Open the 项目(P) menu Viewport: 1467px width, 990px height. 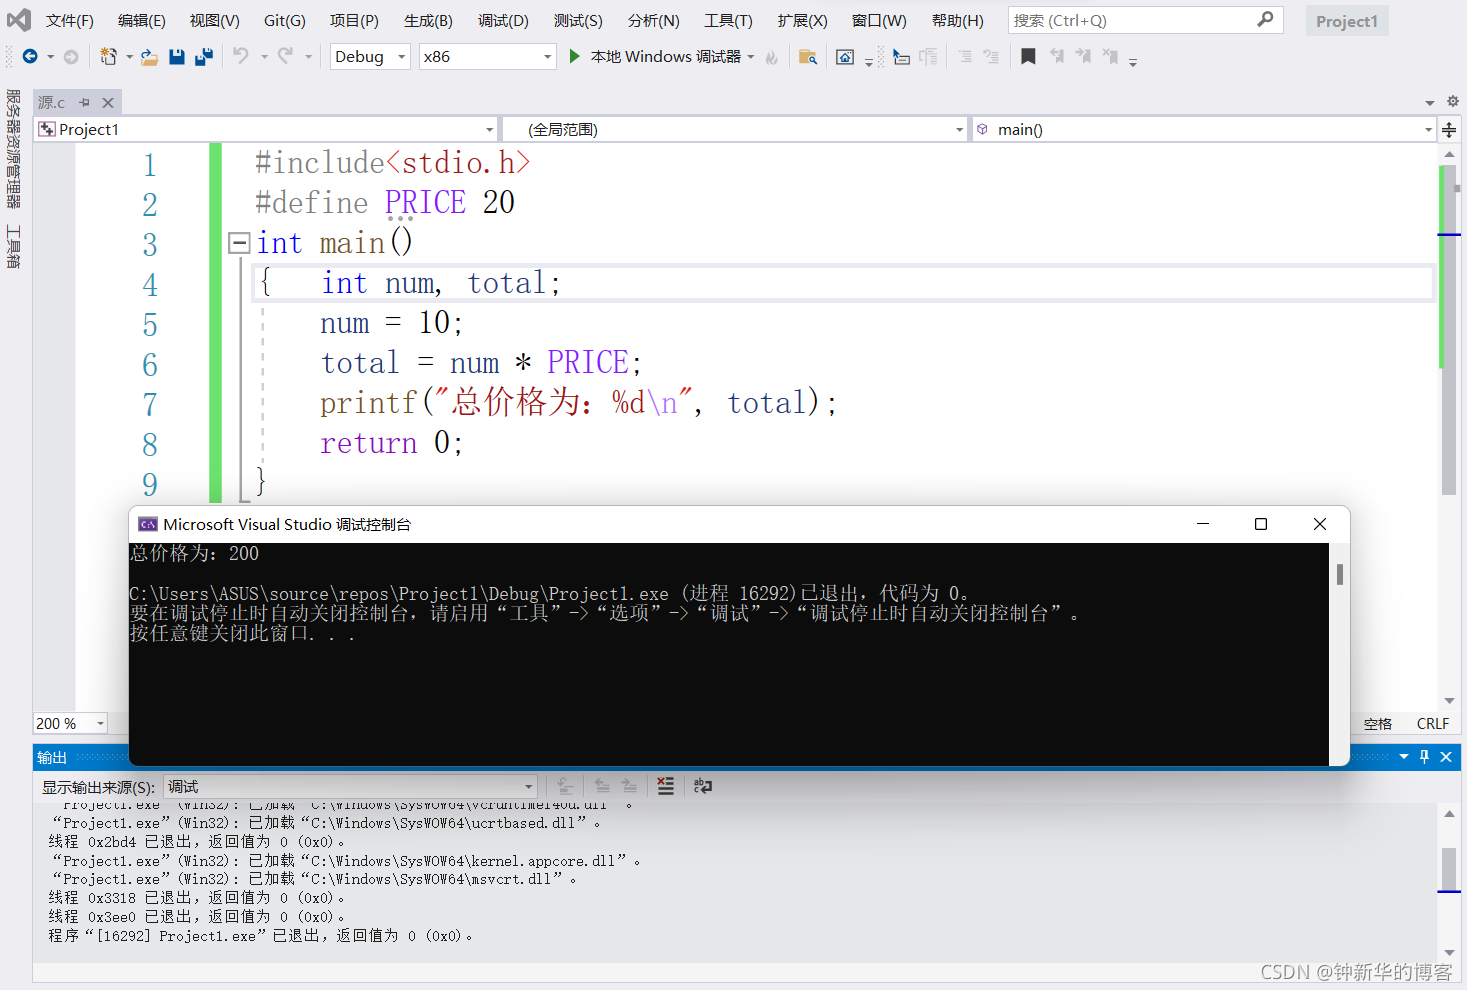(354, 20)
